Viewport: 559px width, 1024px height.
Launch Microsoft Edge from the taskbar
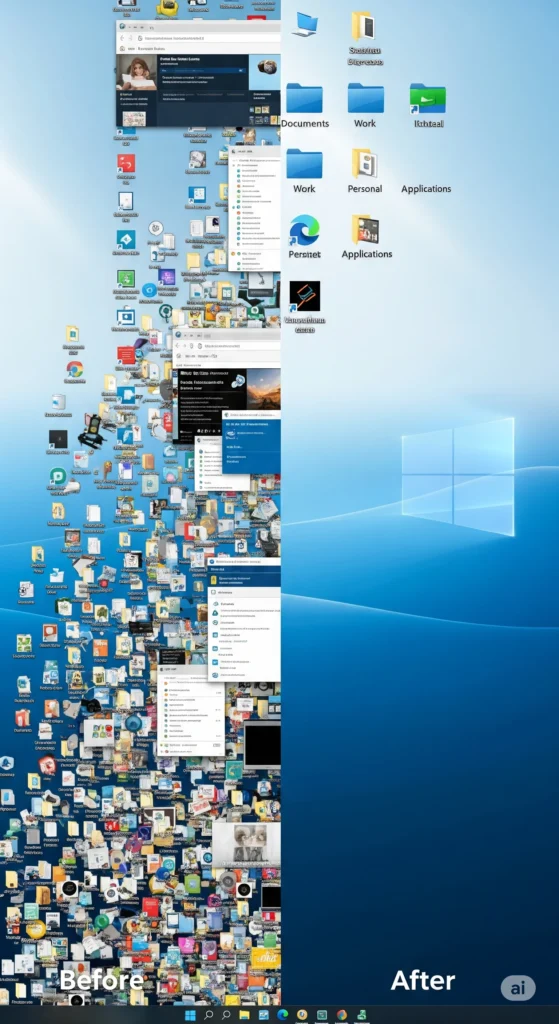(283, 1015)
